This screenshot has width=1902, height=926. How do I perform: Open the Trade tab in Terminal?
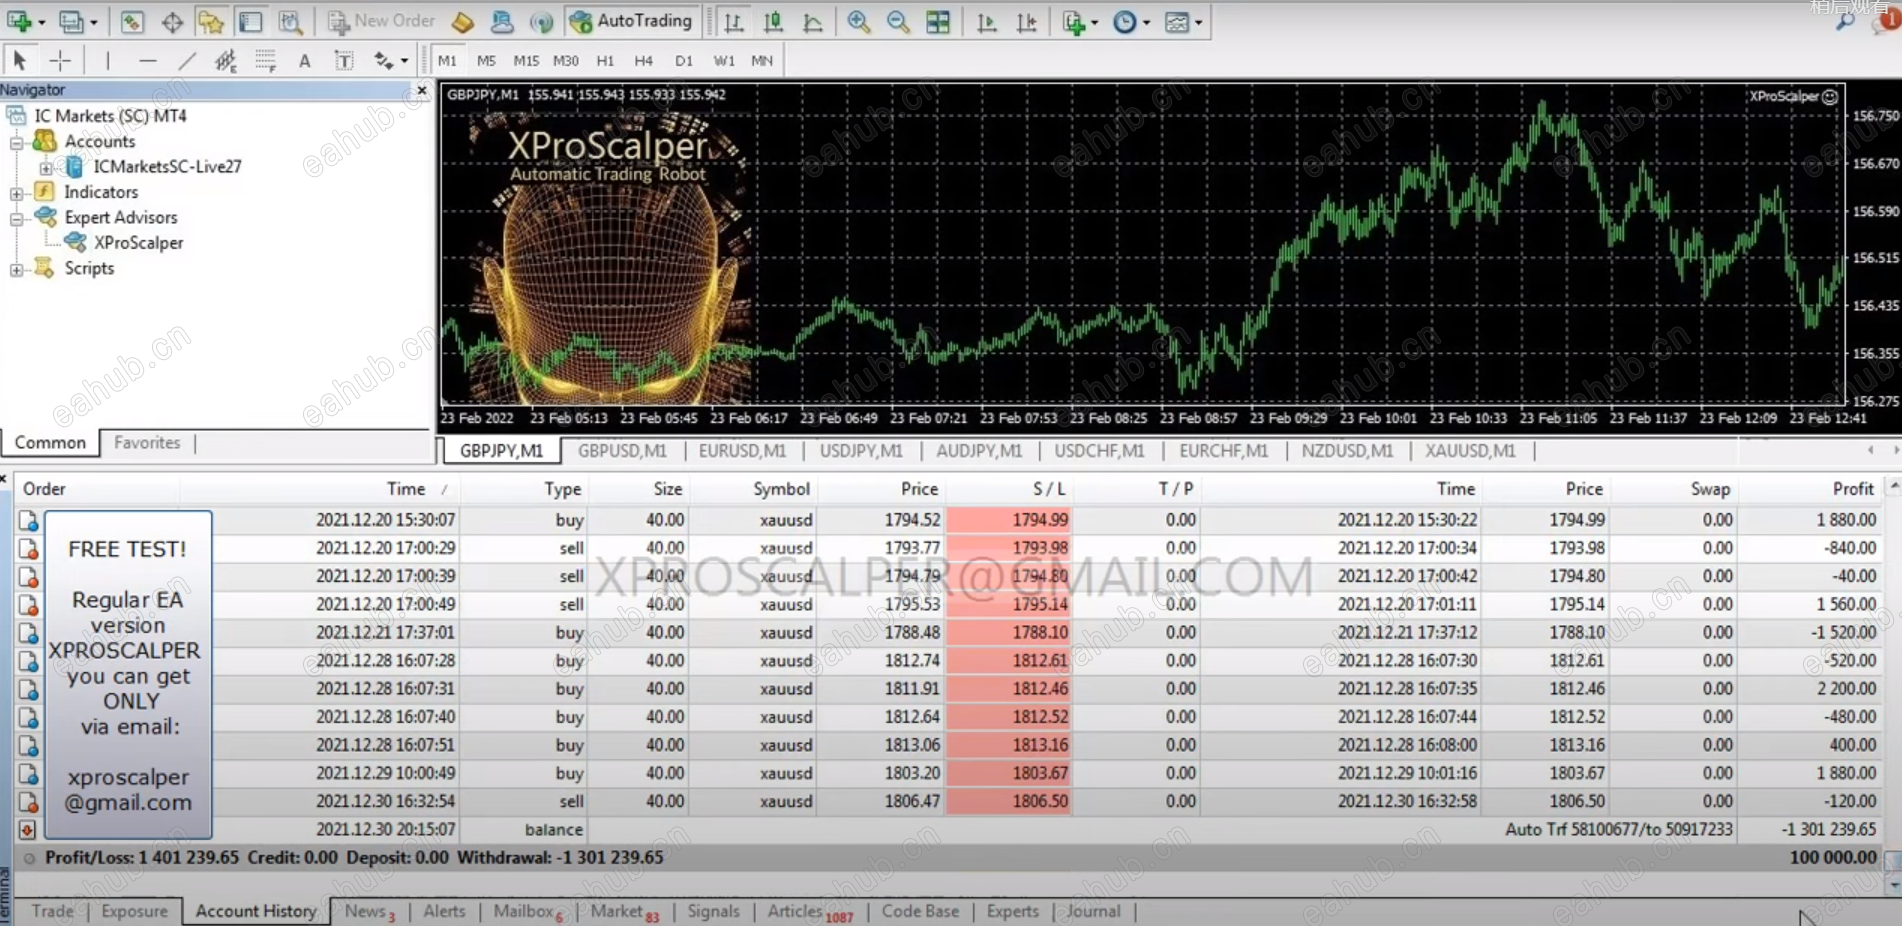(x=52, y=911)
